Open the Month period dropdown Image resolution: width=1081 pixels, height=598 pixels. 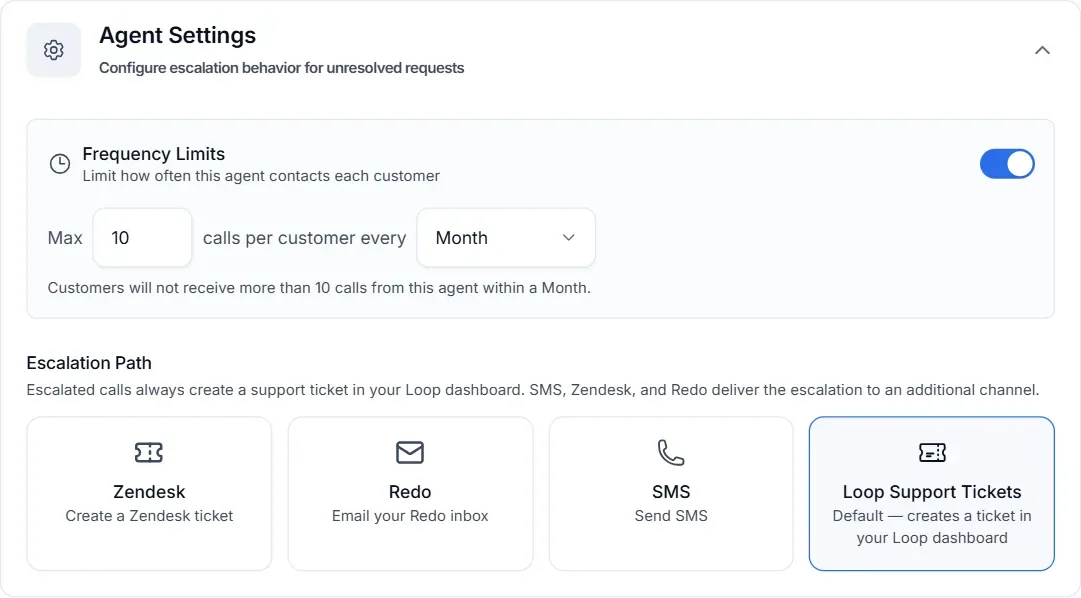pos(506,238)
